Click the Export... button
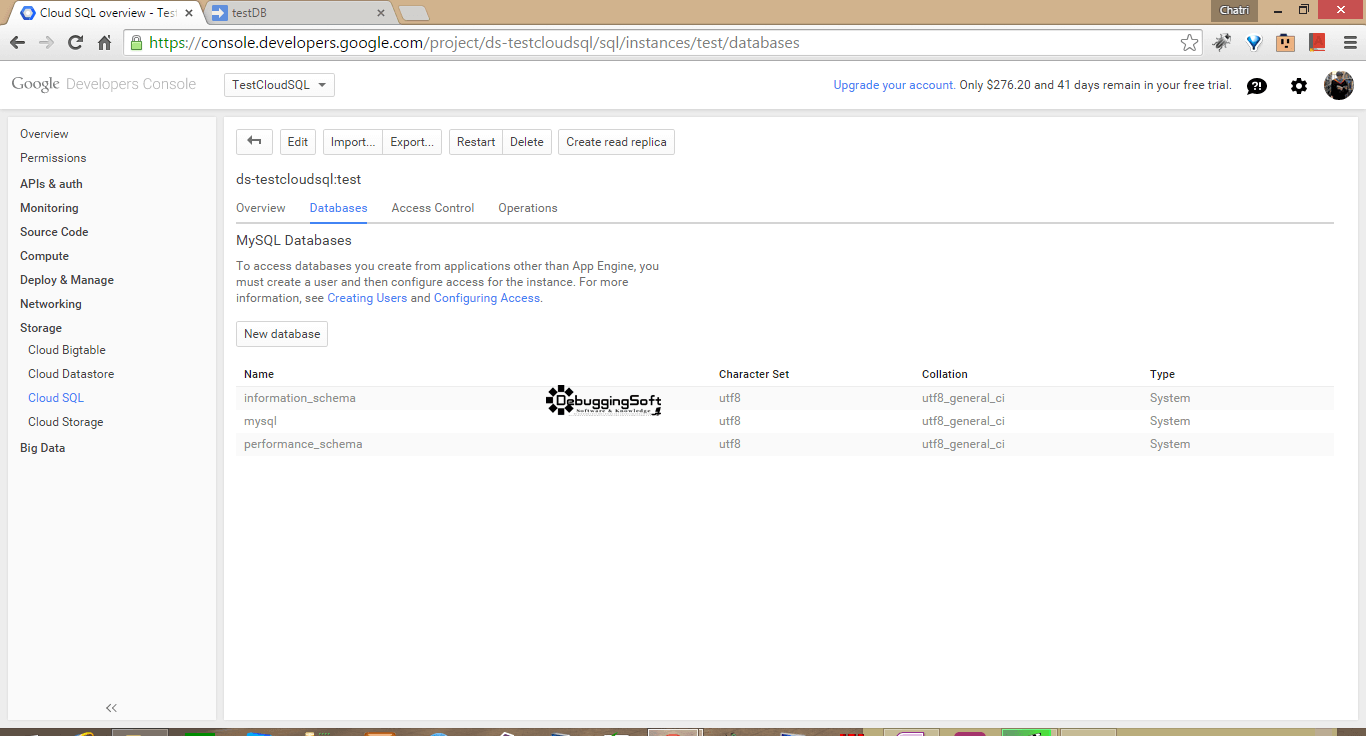This screenshot has height=736, width=1366. click(x=412, y=142)
